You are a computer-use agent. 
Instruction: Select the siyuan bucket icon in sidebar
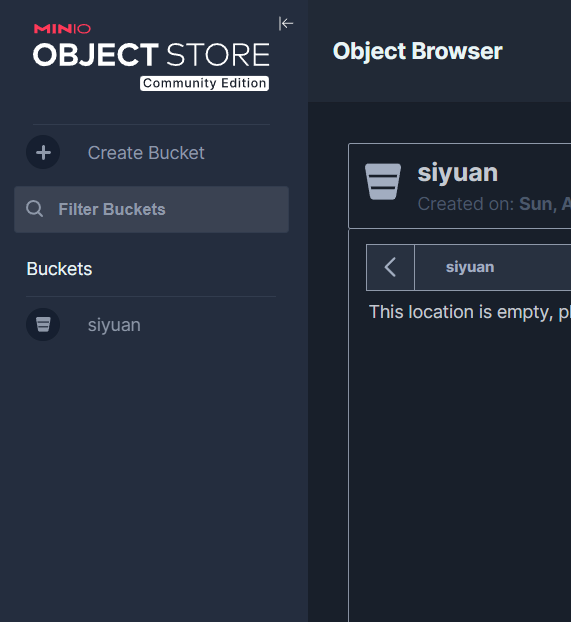point(43,324)
